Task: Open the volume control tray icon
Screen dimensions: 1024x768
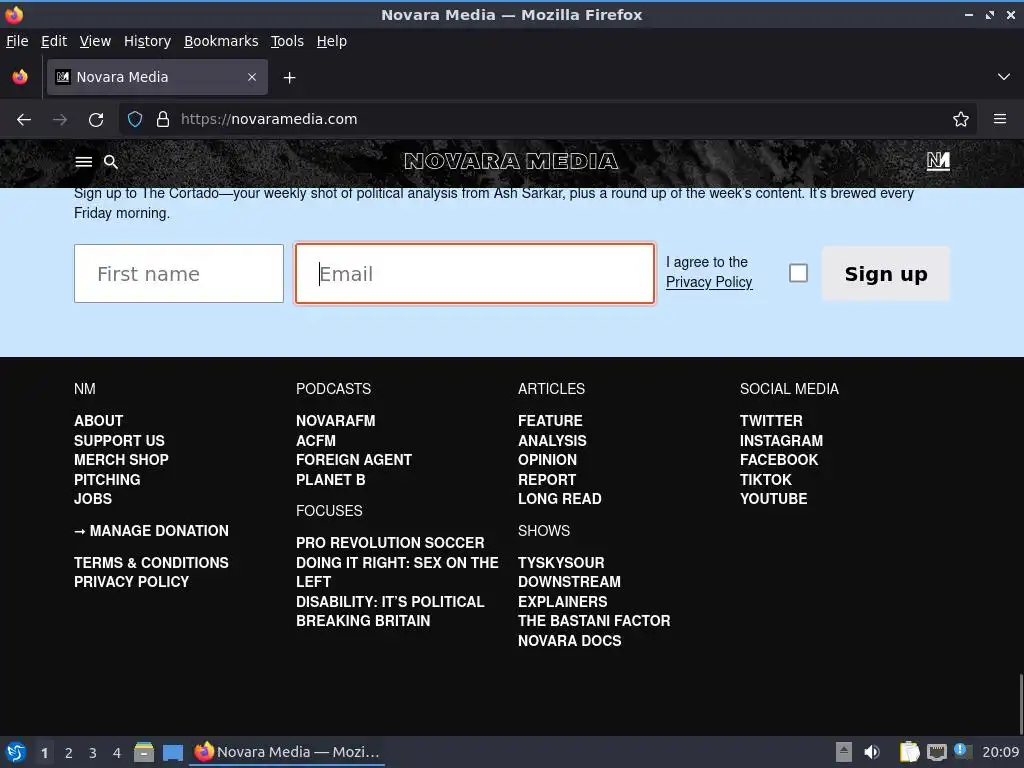Action: tap(871, 752)
